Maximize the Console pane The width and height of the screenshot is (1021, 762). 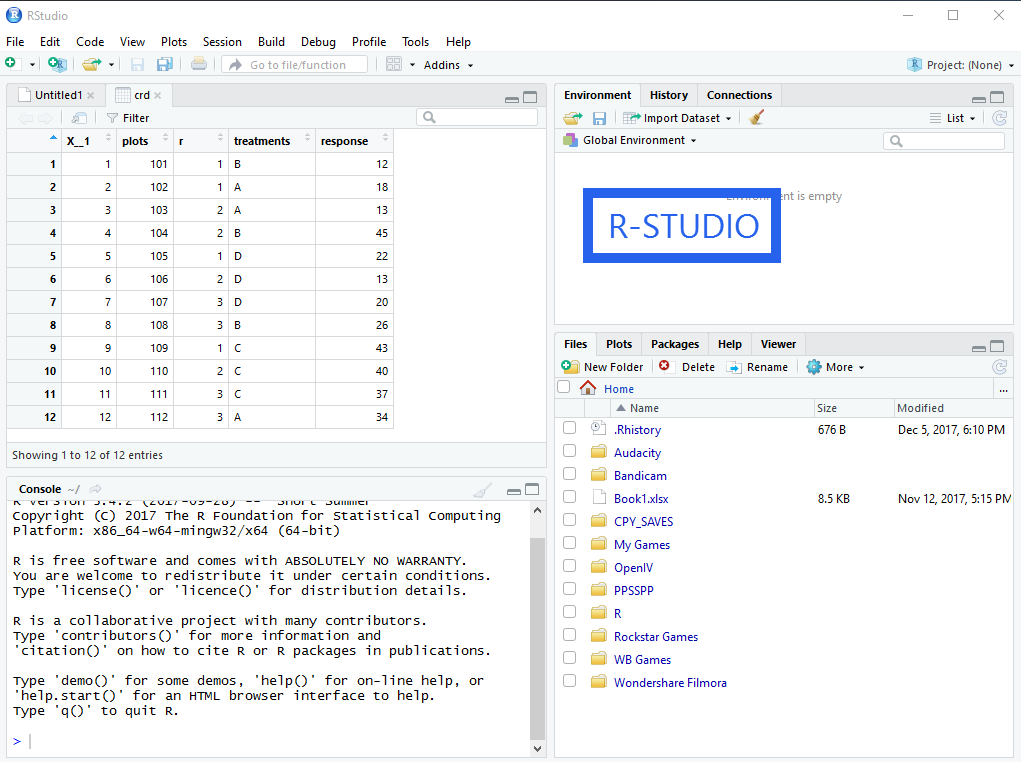(532, 489)
